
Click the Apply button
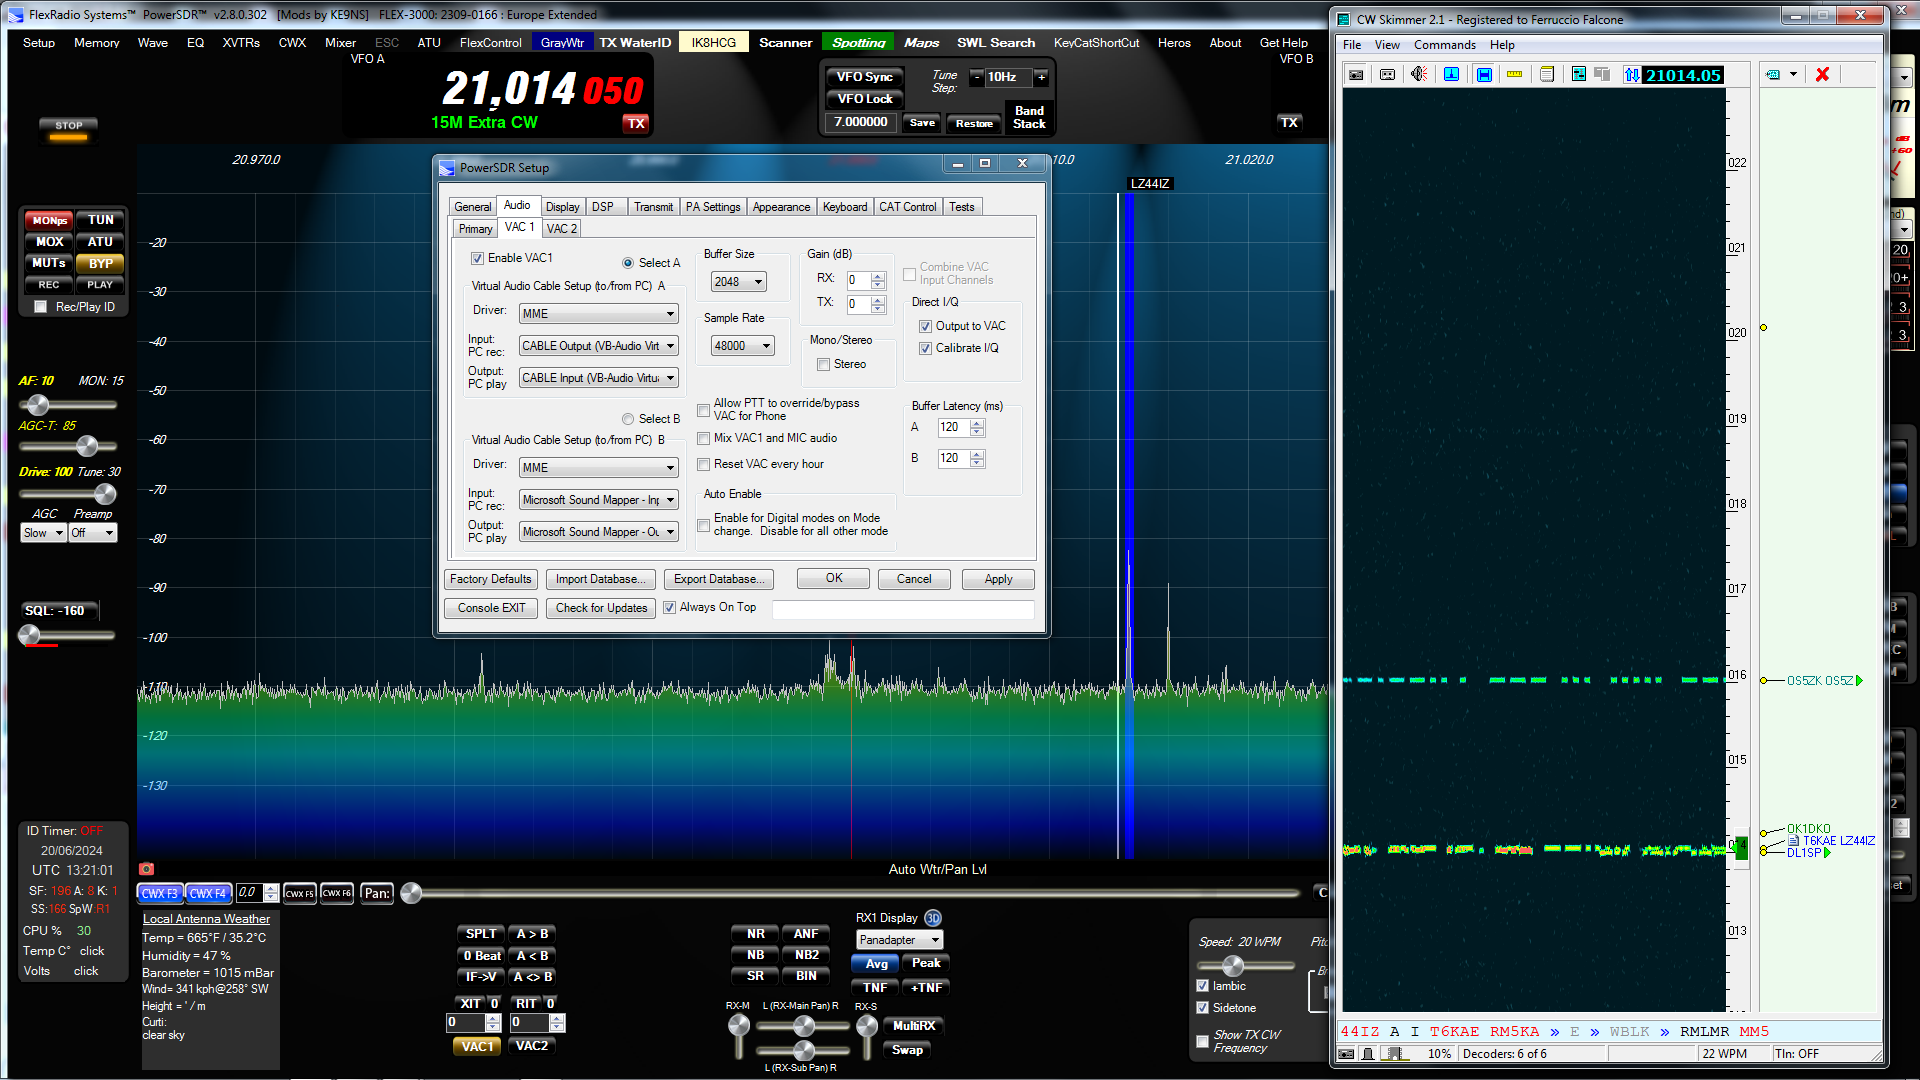(x=998, y=579)
